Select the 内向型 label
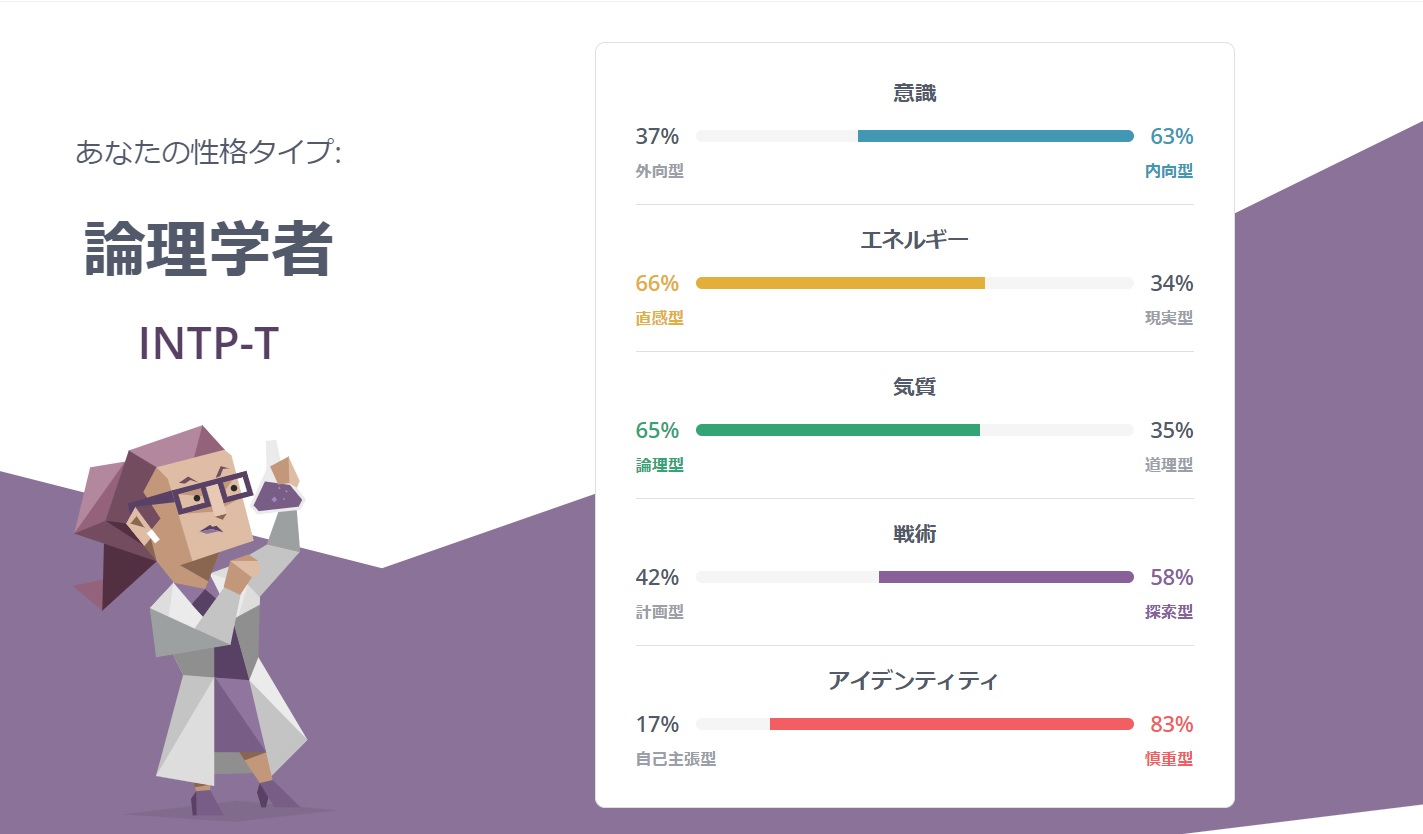This screenshot has height=834, width=1423. 1169,171
